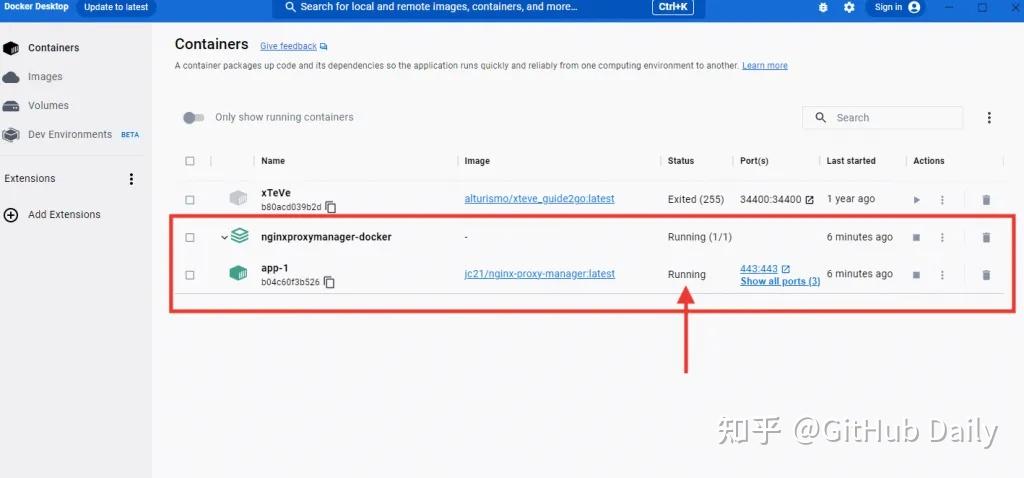Screen dimensions: 1024x478
Task: Delete the app-1 container
Action: point(986,276)
